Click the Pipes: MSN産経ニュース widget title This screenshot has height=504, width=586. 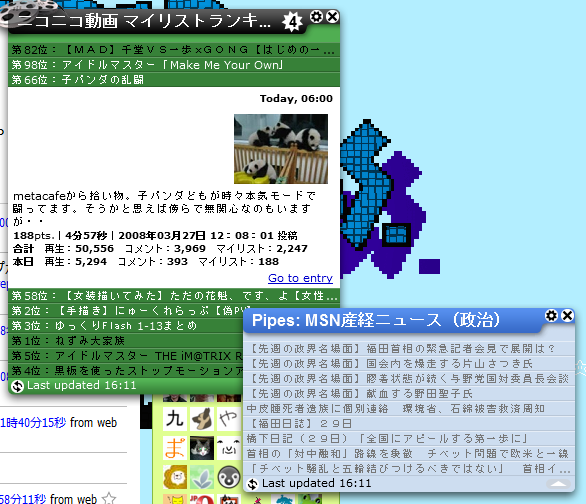376,320
